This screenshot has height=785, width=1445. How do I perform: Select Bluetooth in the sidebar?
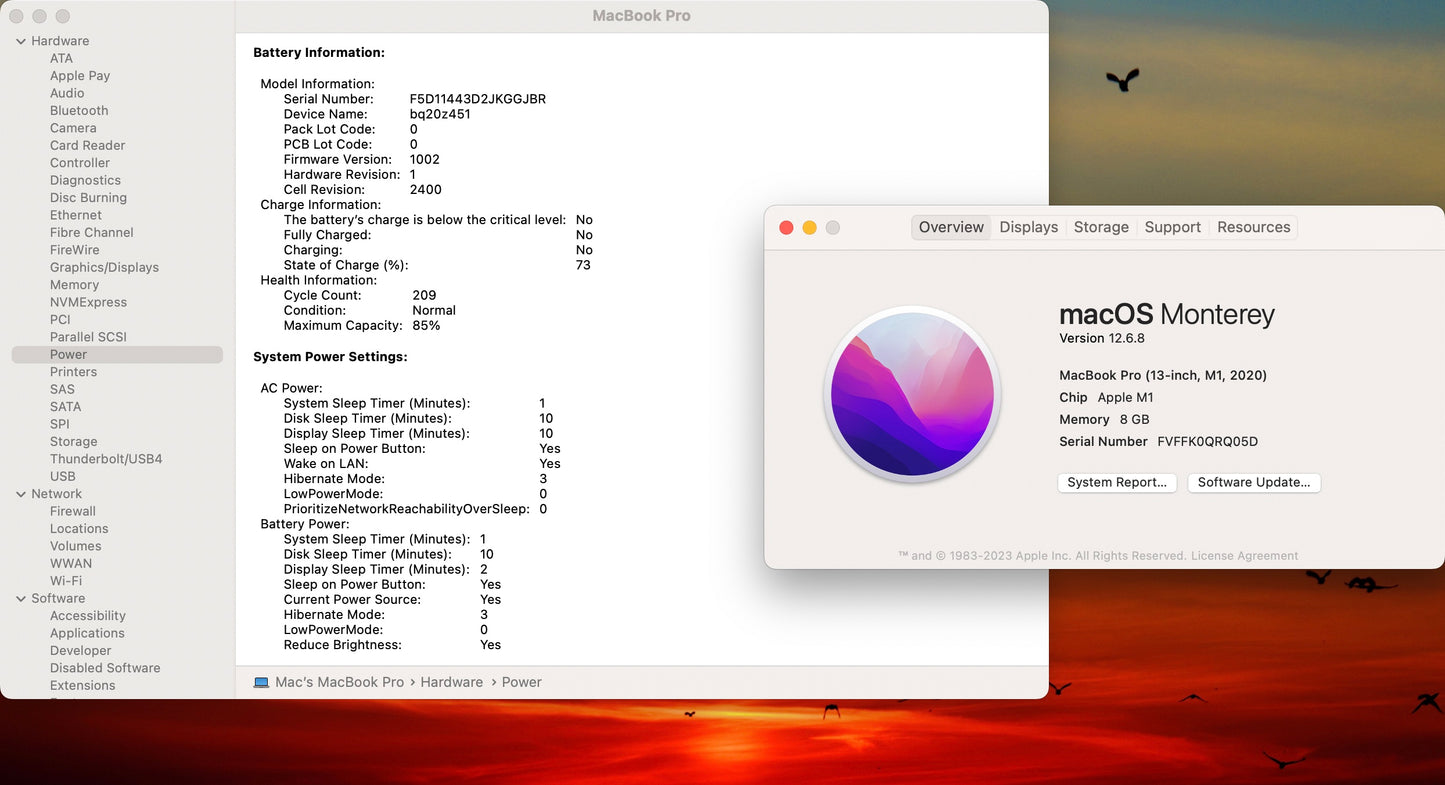tap(79, 111)
